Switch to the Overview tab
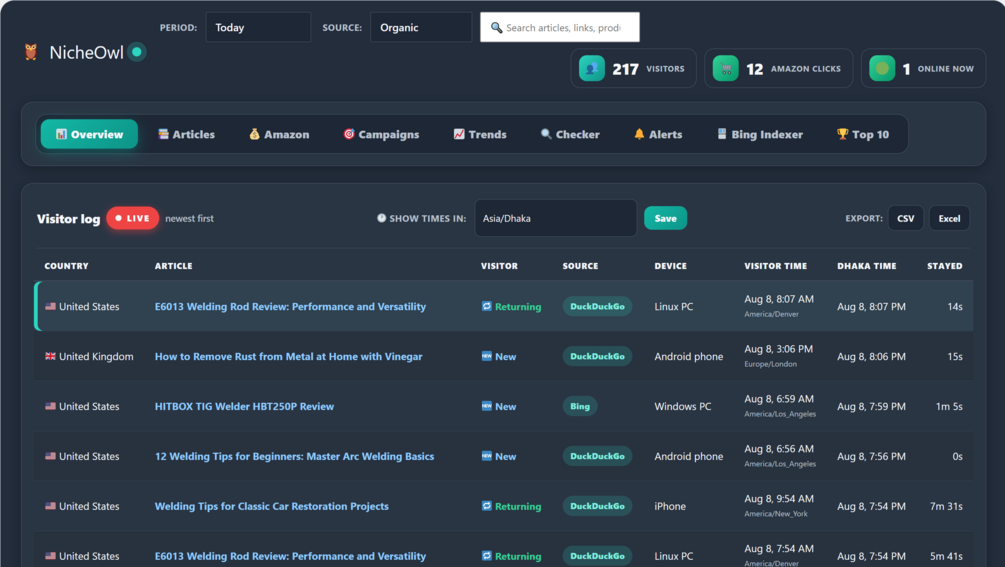 coord(89,134)
